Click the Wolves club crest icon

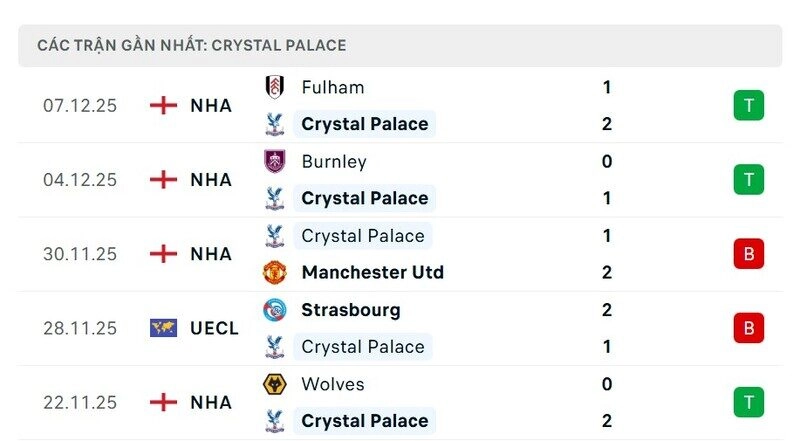click(274, 384)
